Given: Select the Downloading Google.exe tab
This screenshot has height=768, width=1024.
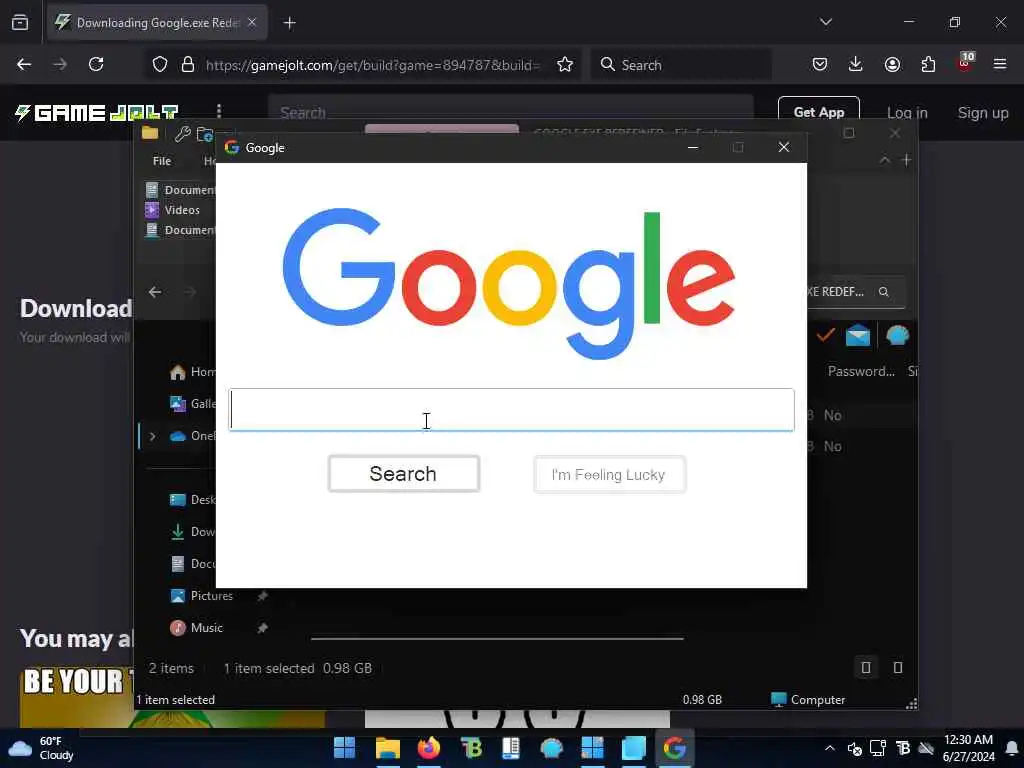Looking at the screenshot, I should pyautogui.click(x=157, y=23).
